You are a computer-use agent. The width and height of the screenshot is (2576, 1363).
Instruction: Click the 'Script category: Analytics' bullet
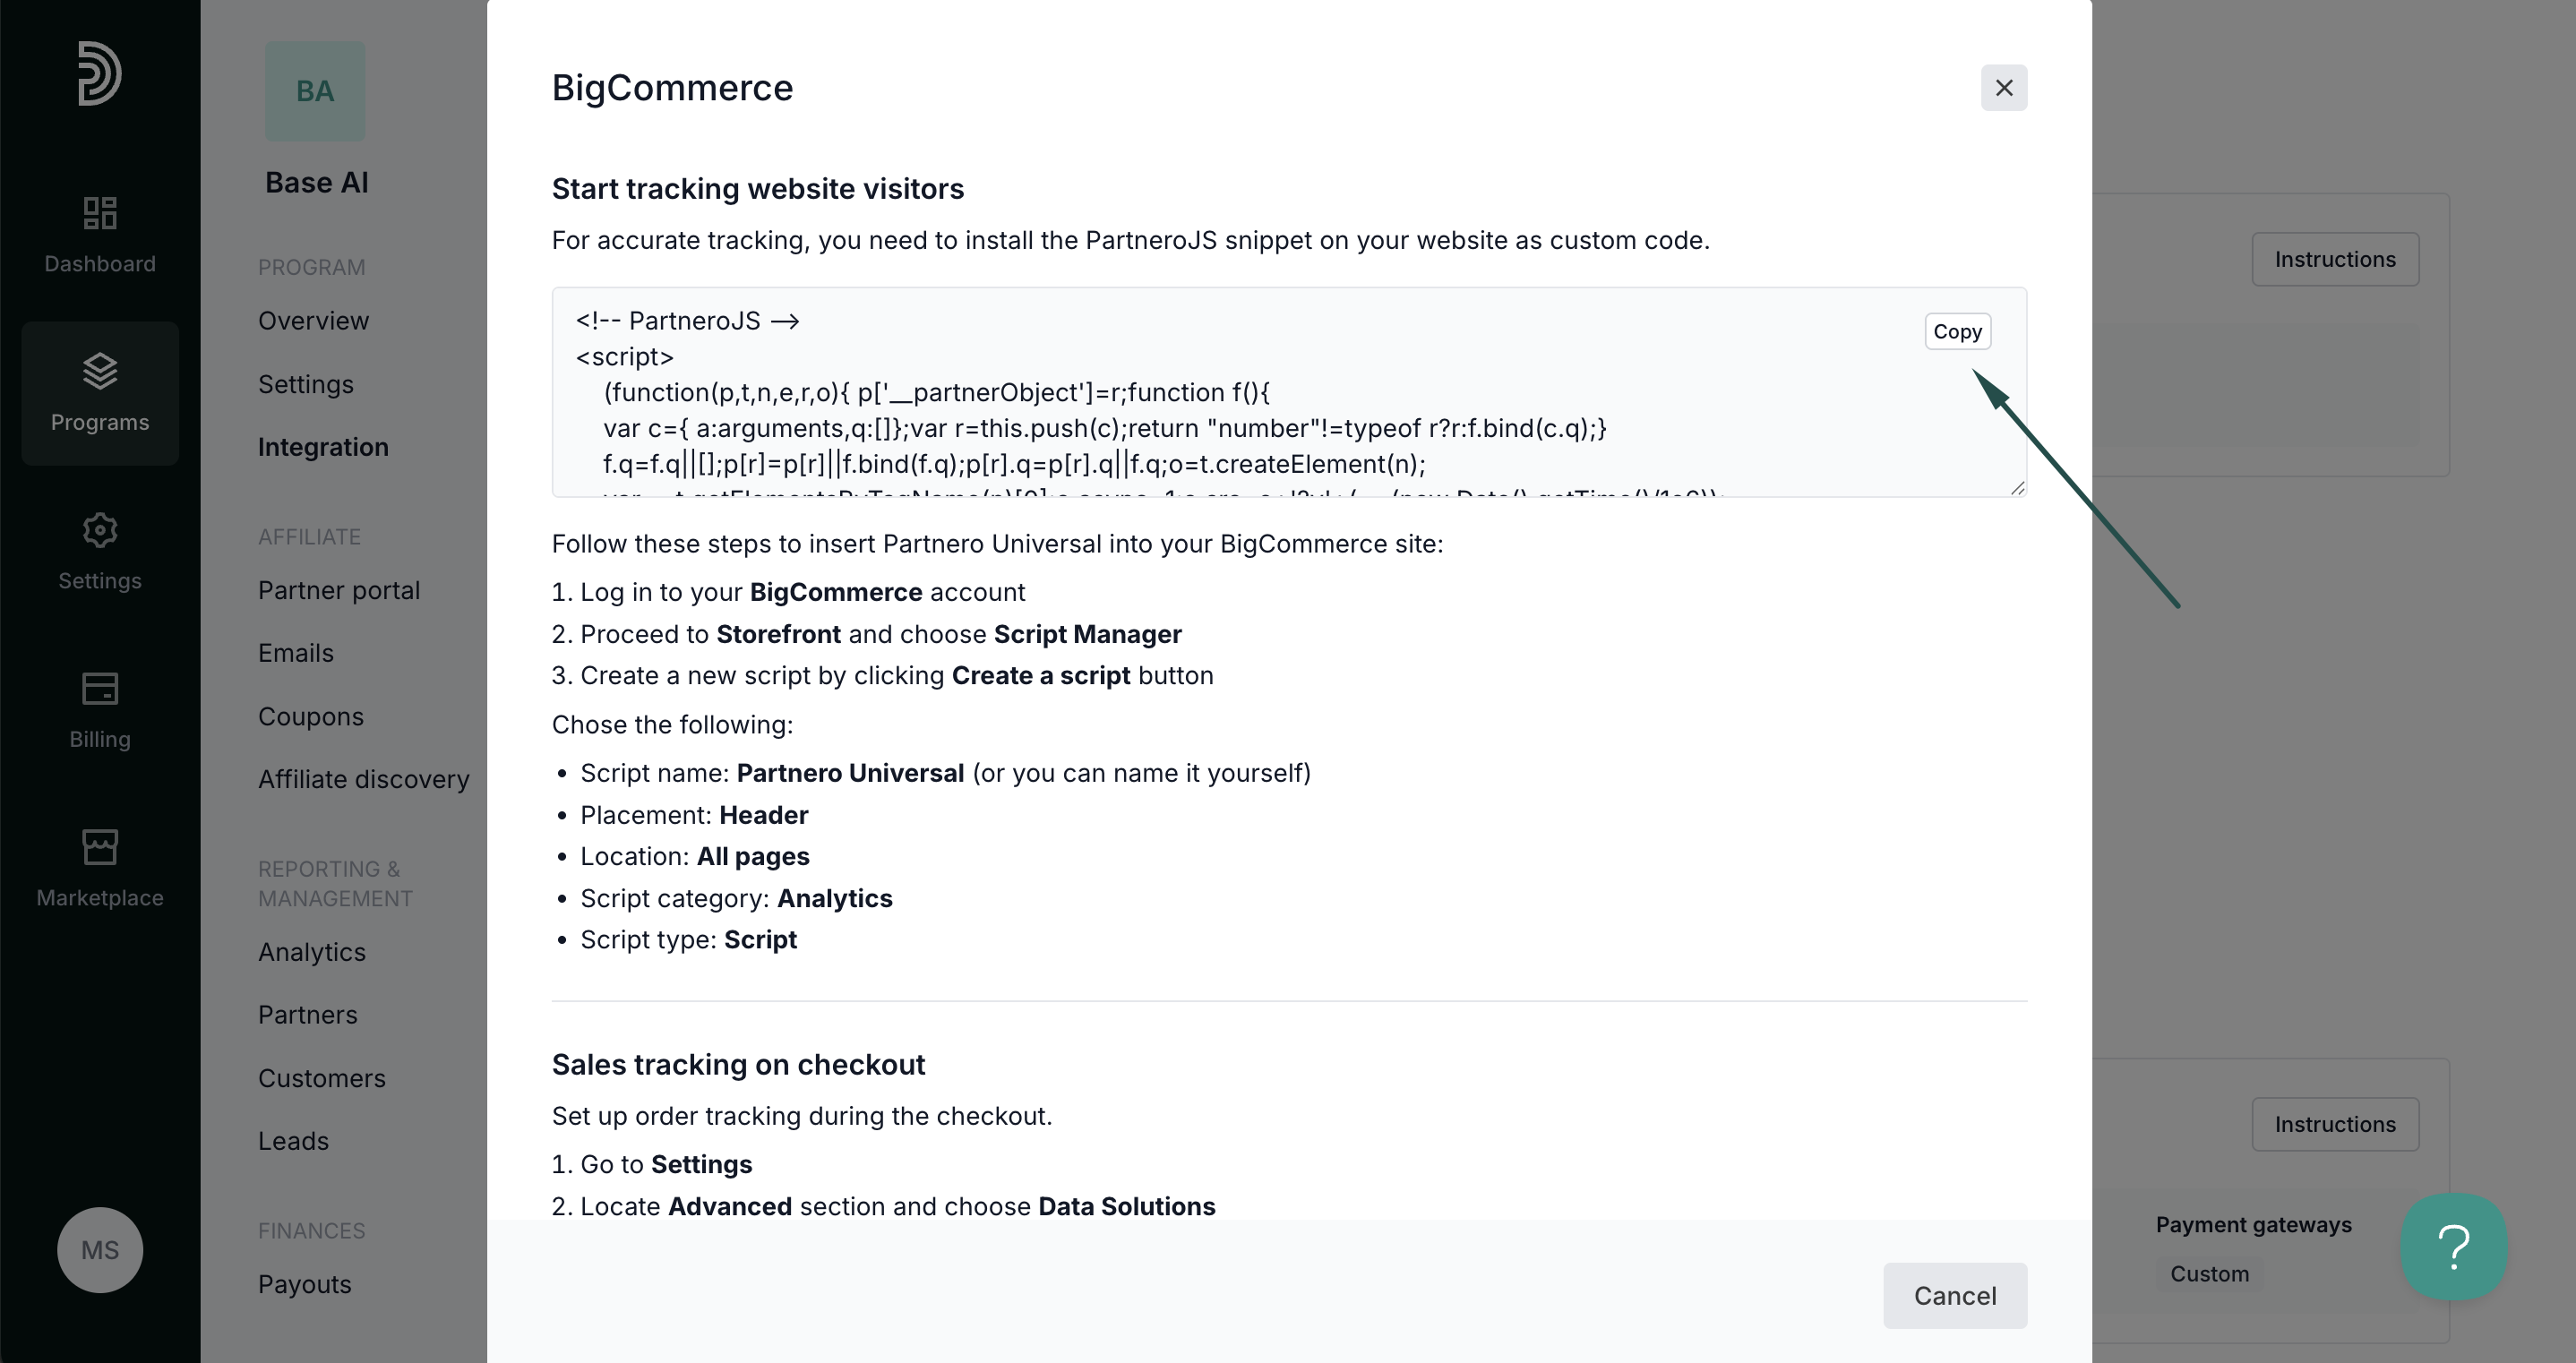(x=736, y=898)
